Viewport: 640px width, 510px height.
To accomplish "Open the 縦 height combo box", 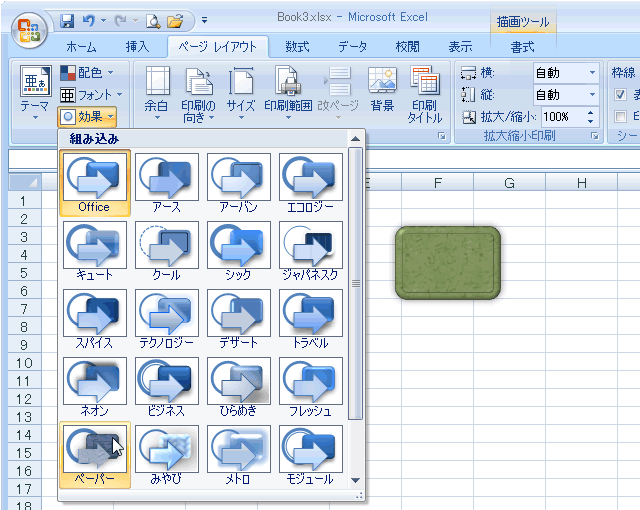I will (566, 95).
